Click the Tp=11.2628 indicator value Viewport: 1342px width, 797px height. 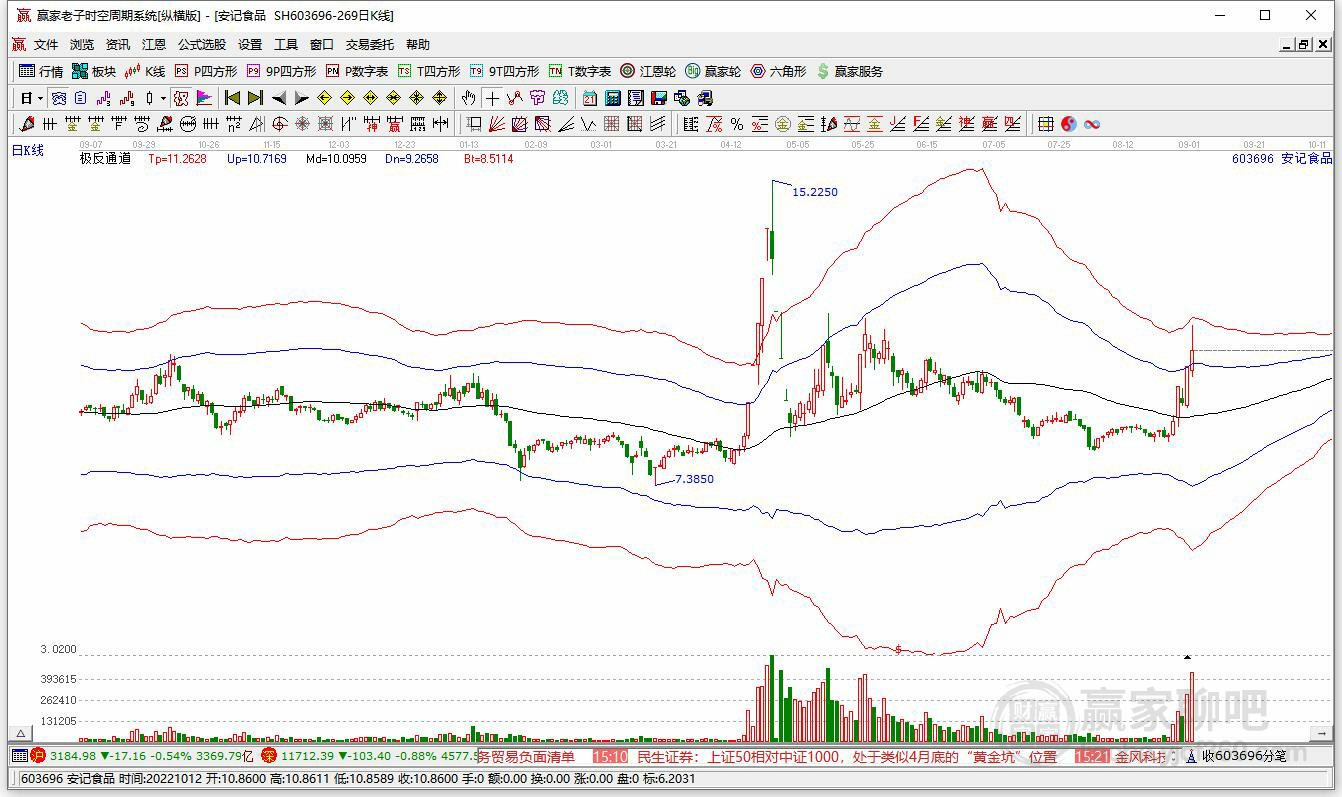[177, 158]
